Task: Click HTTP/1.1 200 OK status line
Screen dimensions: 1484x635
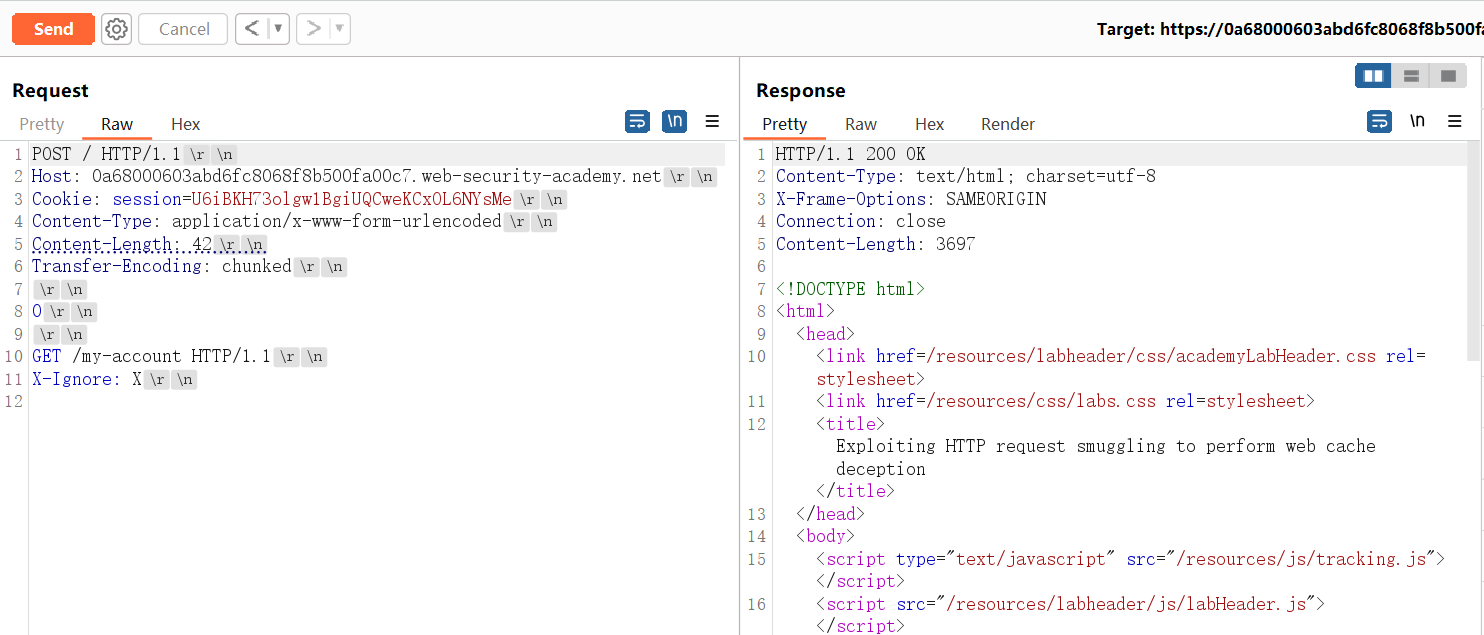Action: (851, 154)
